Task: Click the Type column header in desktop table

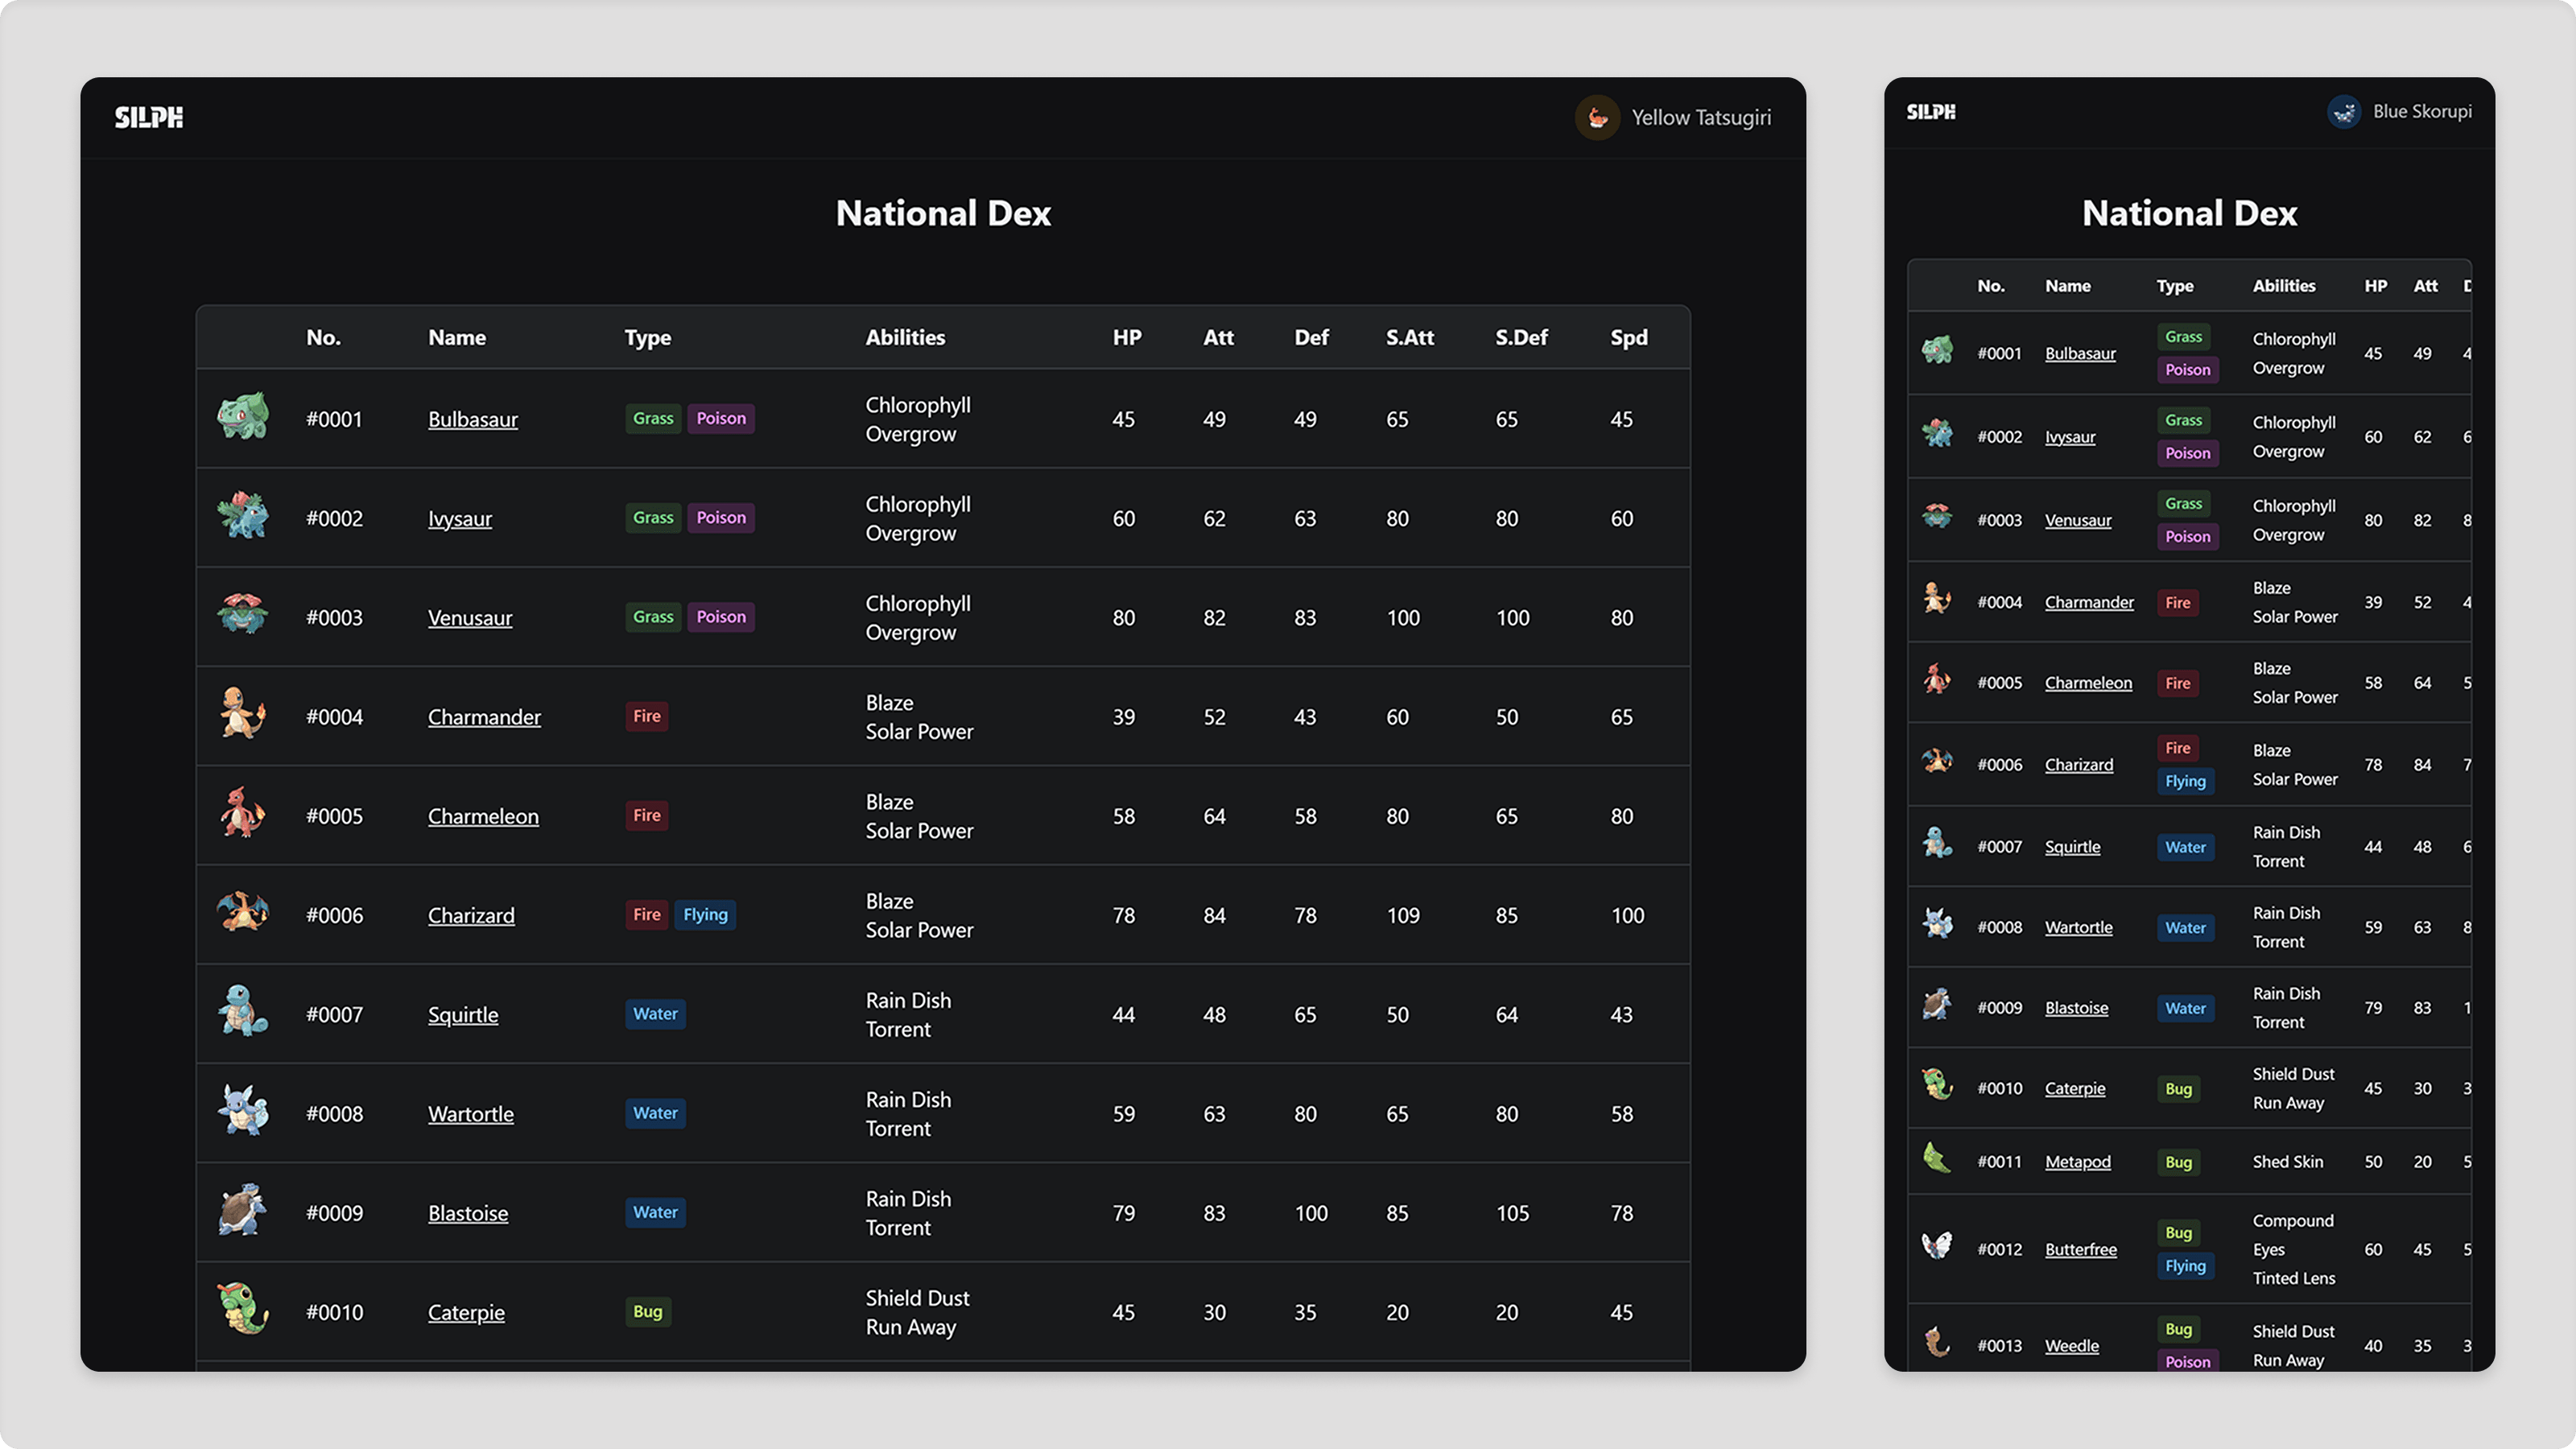Action: coord(648,338)
